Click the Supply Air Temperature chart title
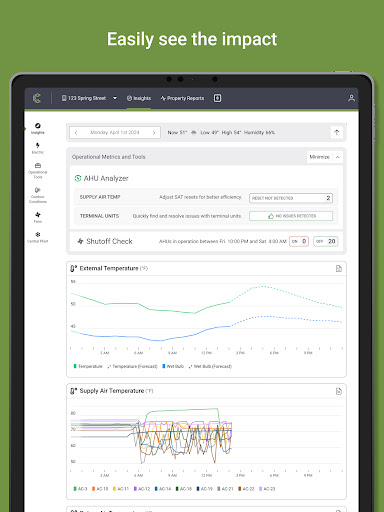The image size is (384, 512). coord(112,391)
